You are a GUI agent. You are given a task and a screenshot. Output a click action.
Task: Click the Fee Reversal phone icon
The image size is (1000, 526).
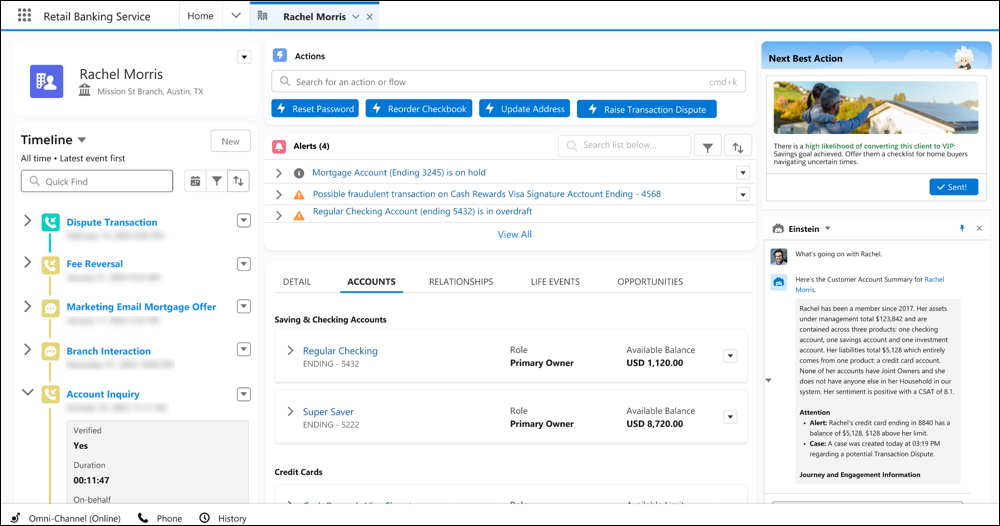click(50, 265)
